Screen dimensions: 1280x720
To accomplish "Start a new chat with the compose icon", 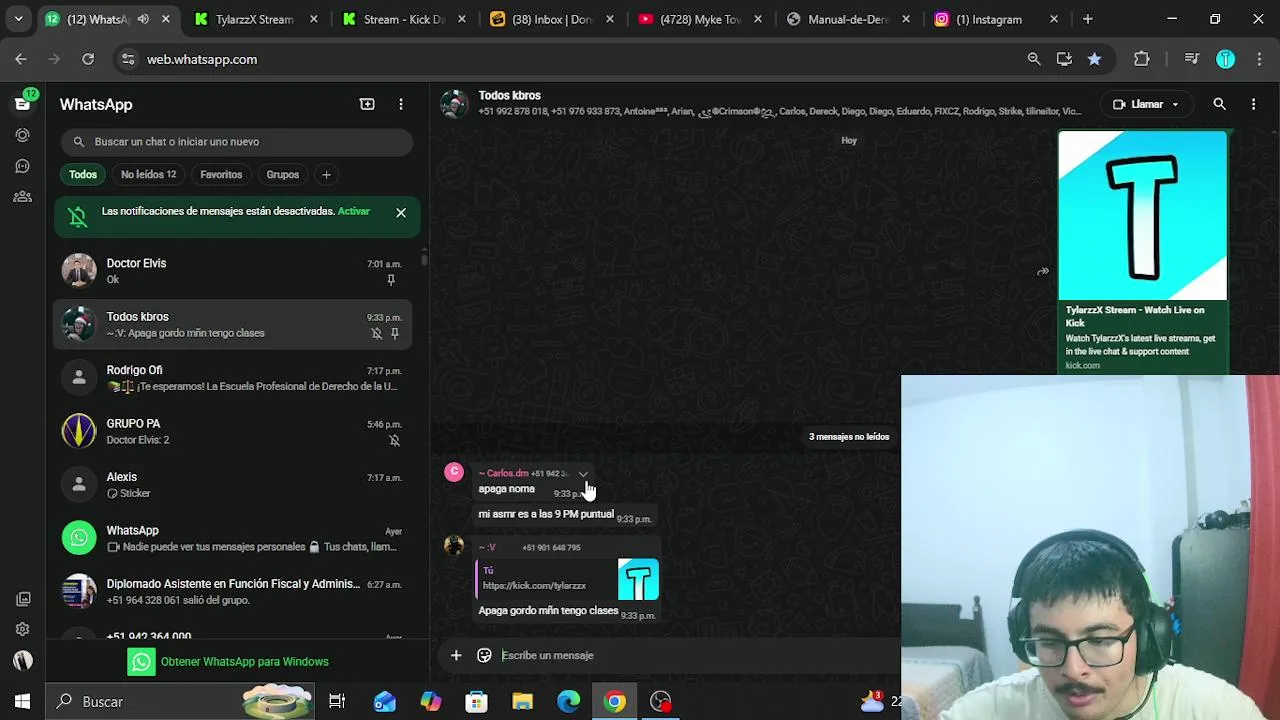I will pyautogui.click(x=367, y=104).
